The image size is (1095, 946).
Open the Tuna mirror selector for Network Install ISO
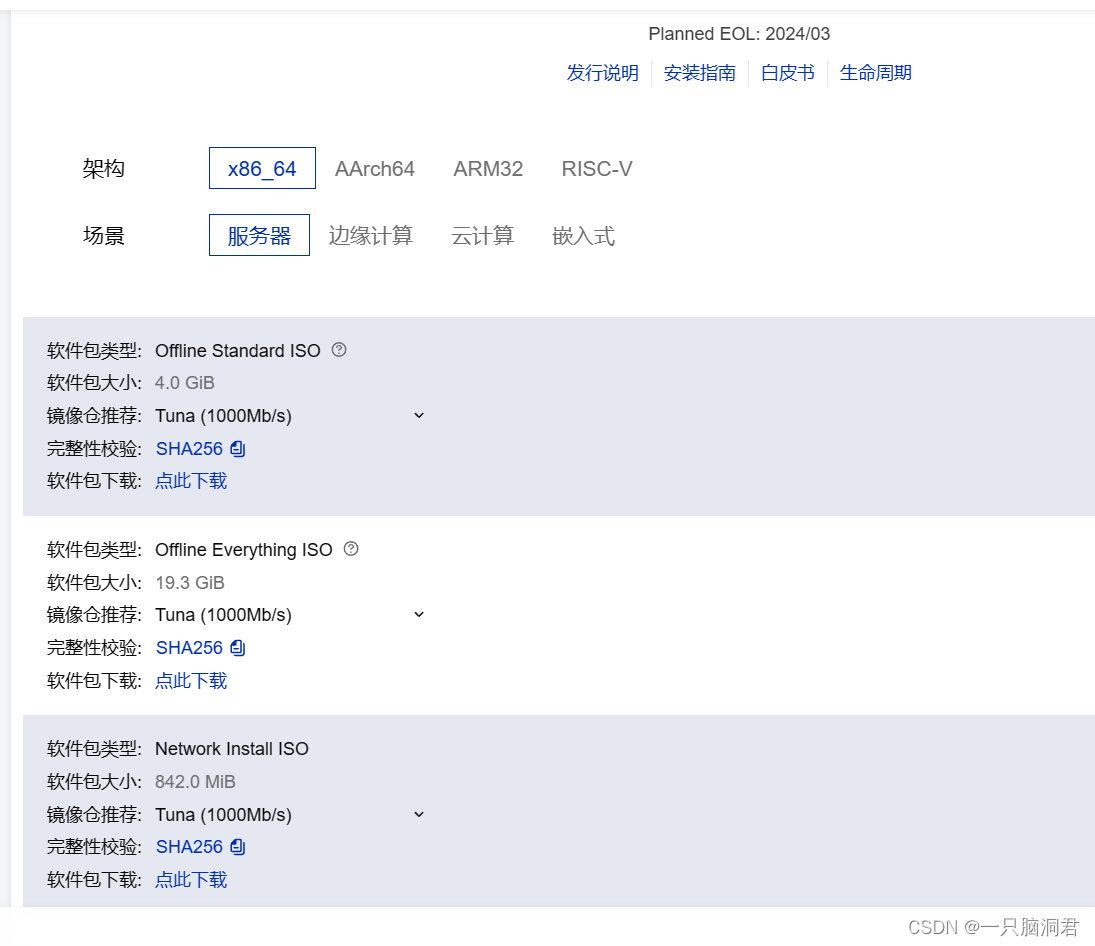[x=418, y=814]
